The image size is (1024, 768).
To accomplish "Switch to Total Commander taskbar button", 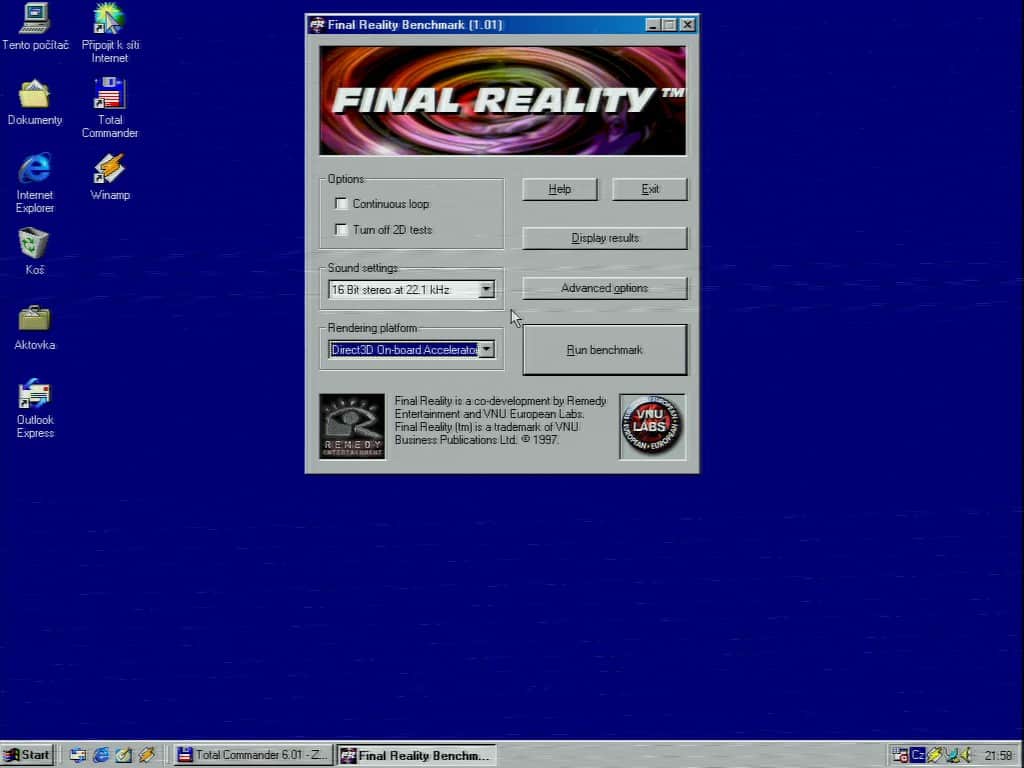I will point(253,755).
